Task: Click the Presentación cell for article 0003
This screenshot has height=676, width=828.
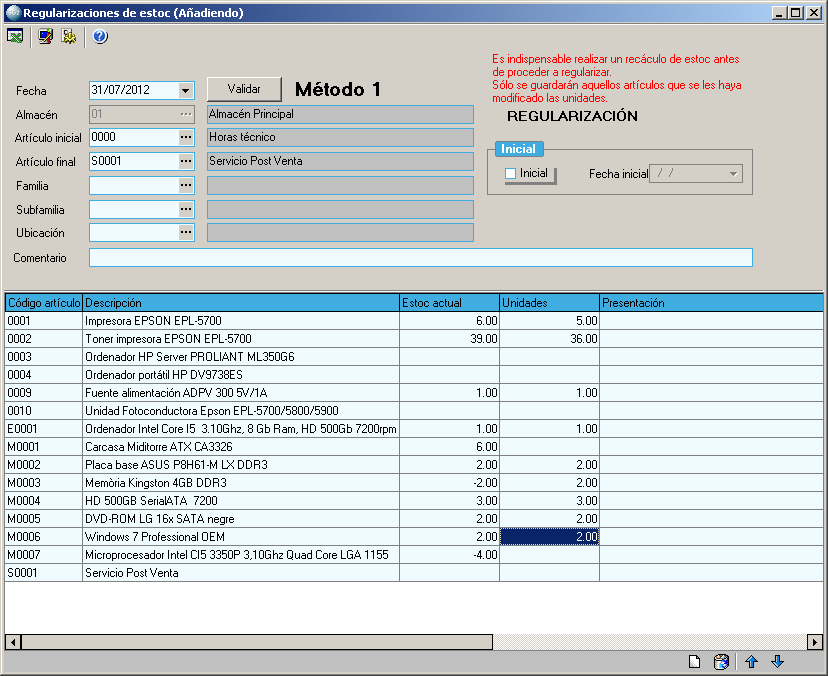Action: [712, 356]
